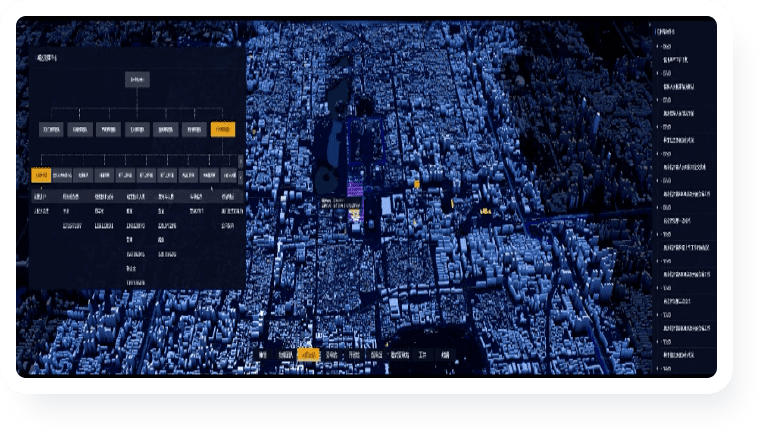
Task: Click the upper scroll arrow beside third chart row
Action: (241, 161)
